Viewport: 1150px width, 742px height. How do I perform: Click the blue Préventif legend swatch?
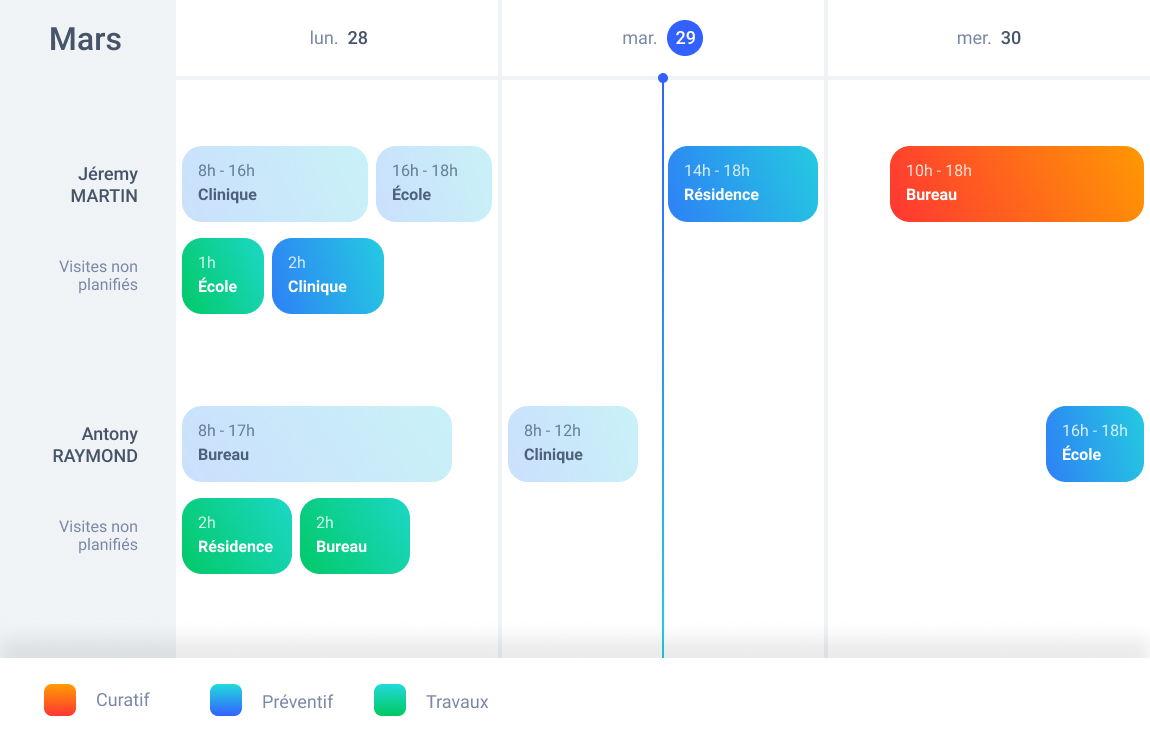pos(226,699)
